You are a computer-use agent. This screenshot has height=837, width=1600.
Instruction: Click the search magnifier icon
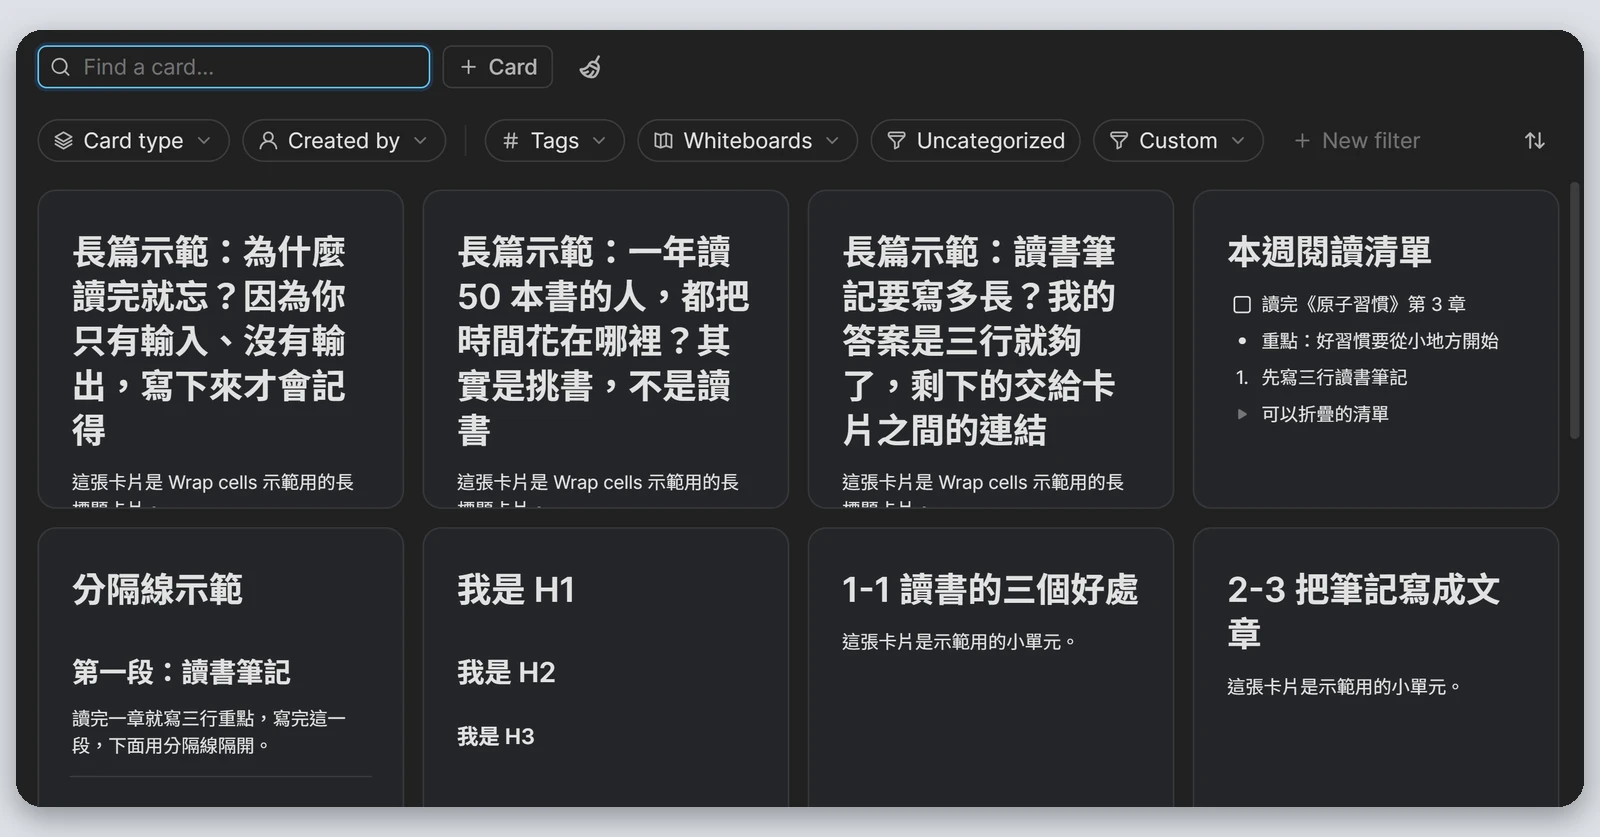[61, 67]
